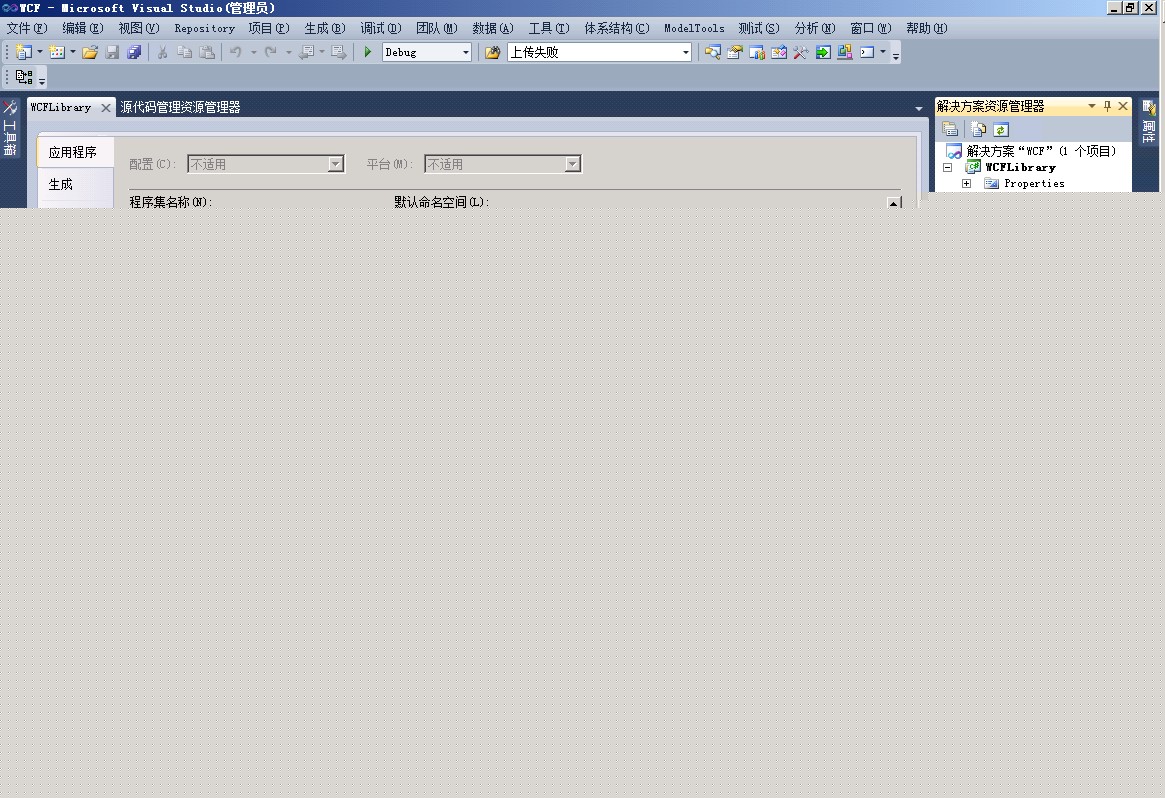The image size is (1165, 798).
Task: Close the Solution Explorer panel
Action: point(1123,106)
